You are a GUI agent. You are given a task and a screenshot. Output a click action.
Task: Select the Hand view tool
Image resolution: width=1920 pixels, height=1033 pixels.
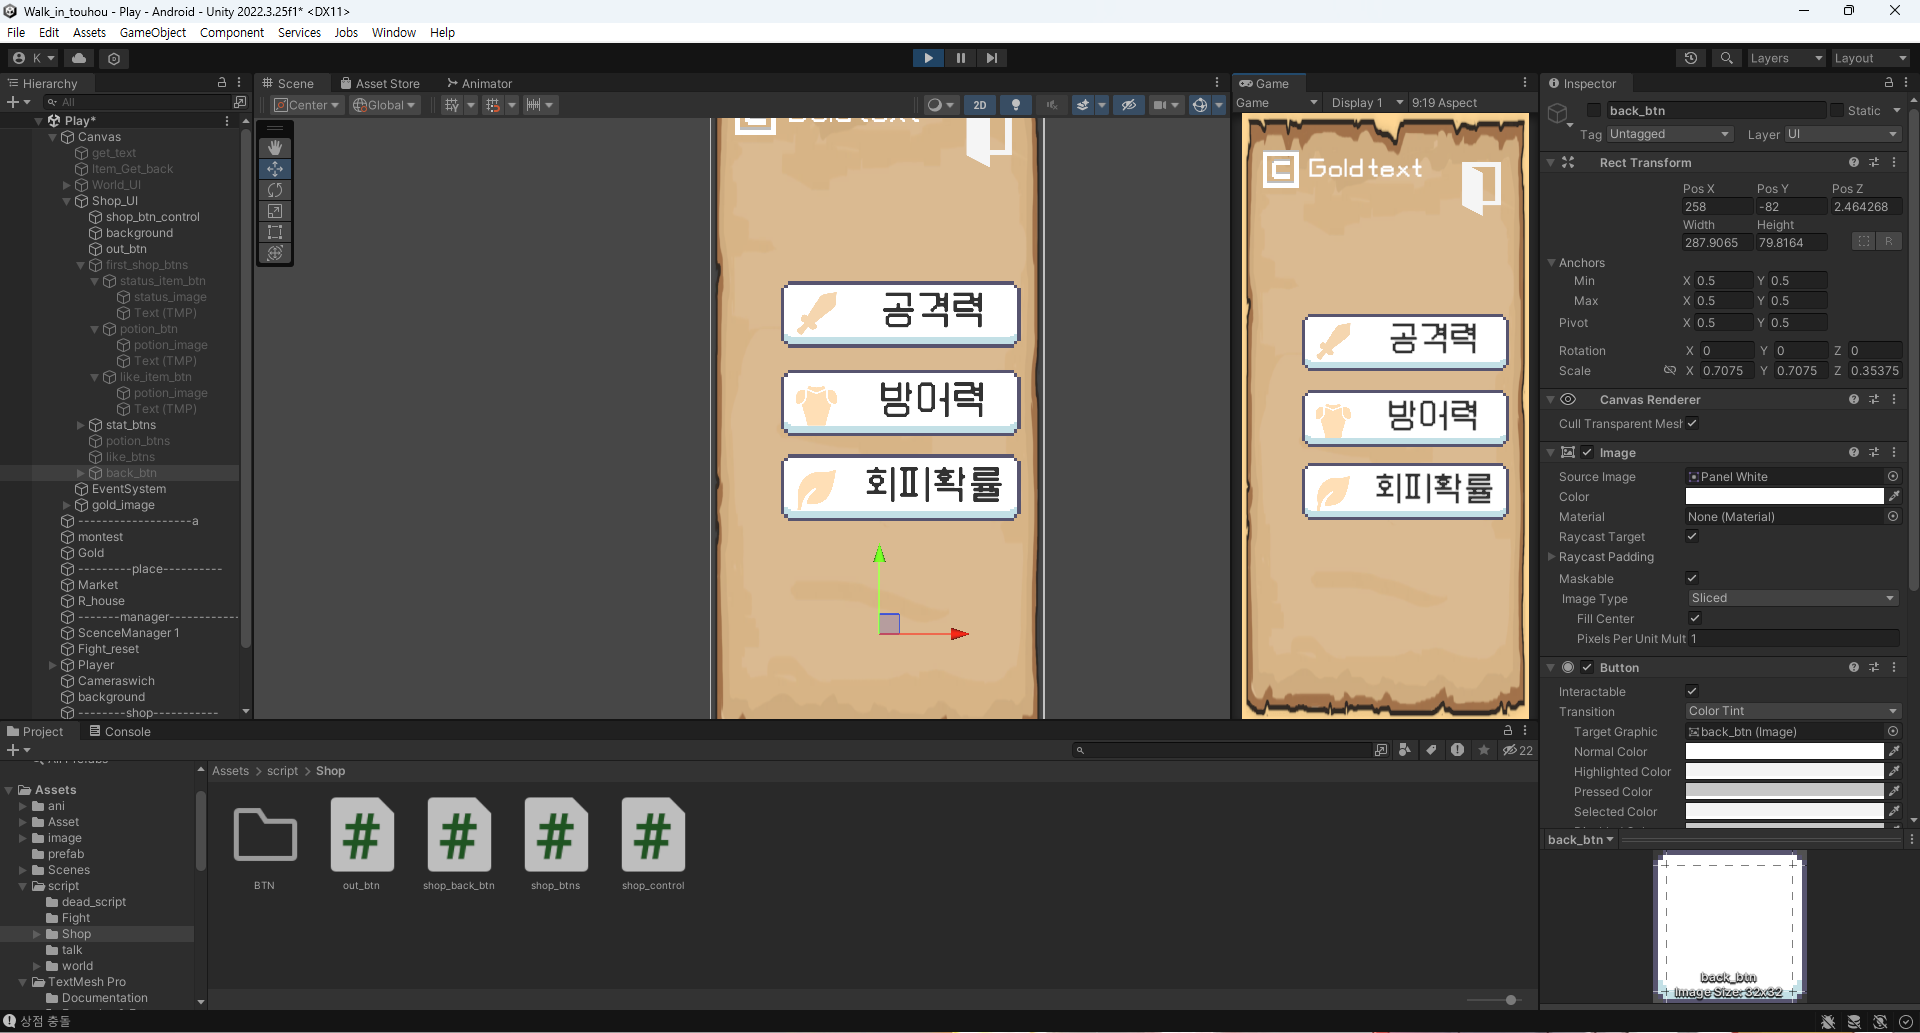click(x=275, y=148)
